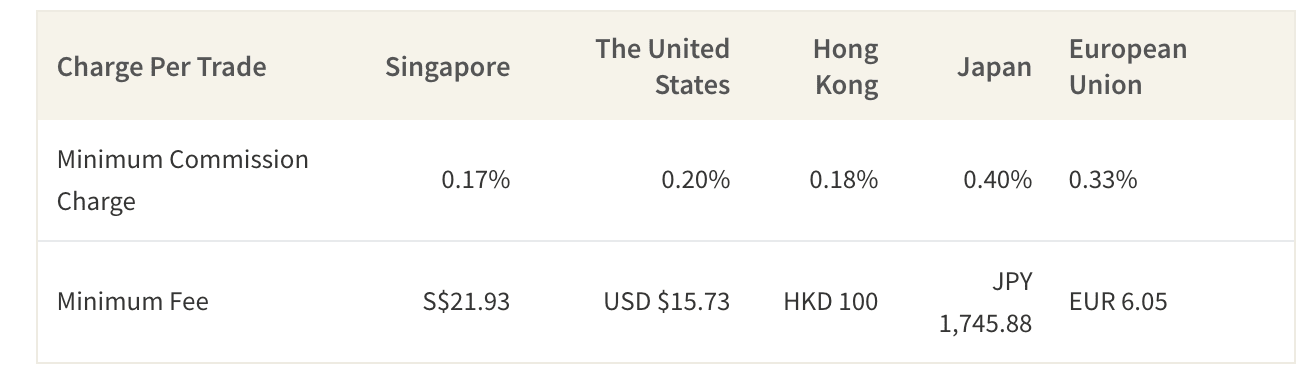This screenshot has width=1314, height=382.
Task: Click the 0.17% Singapore commission cell
Action: 476,181
